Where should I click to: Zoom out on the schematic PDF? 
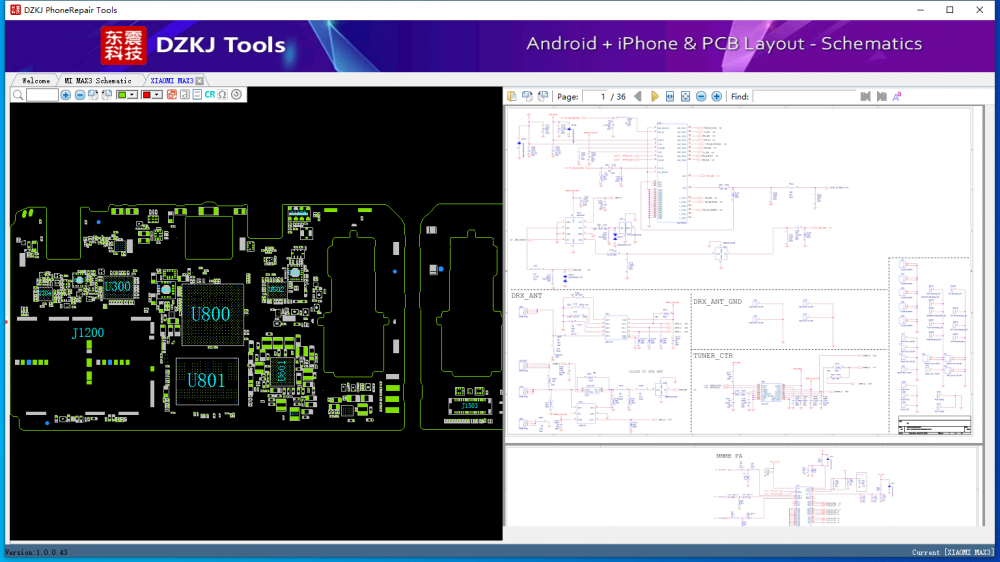point(701,96)
